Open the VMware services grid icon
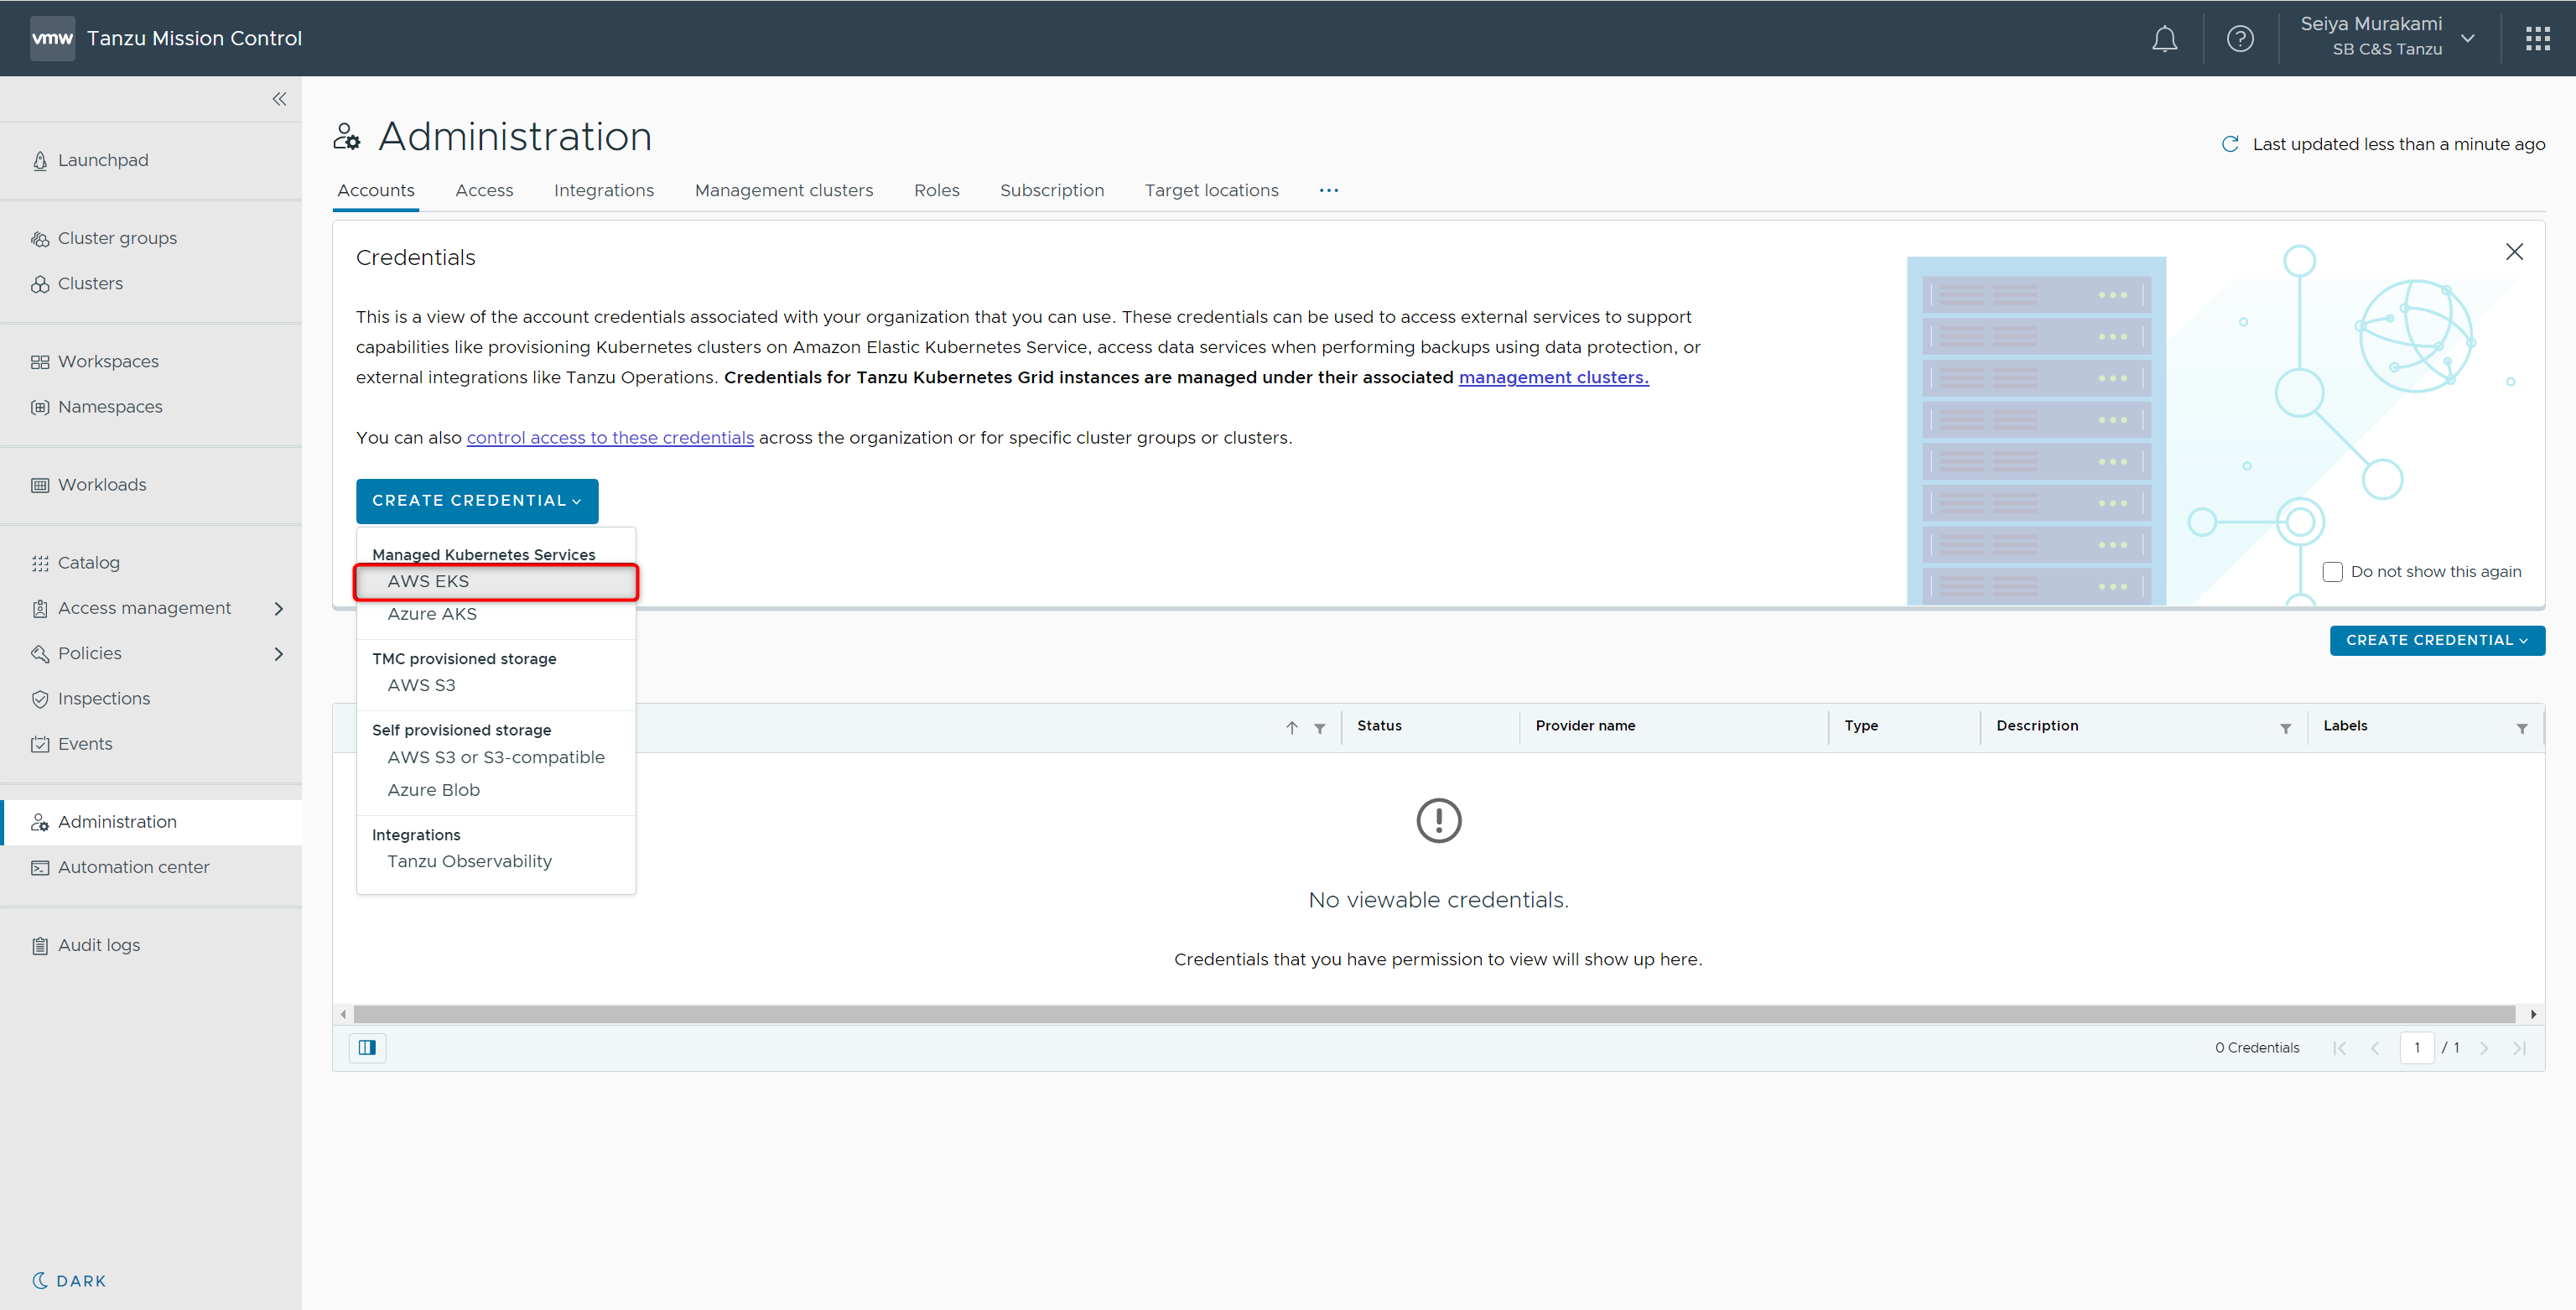 tap(2537, 39)
